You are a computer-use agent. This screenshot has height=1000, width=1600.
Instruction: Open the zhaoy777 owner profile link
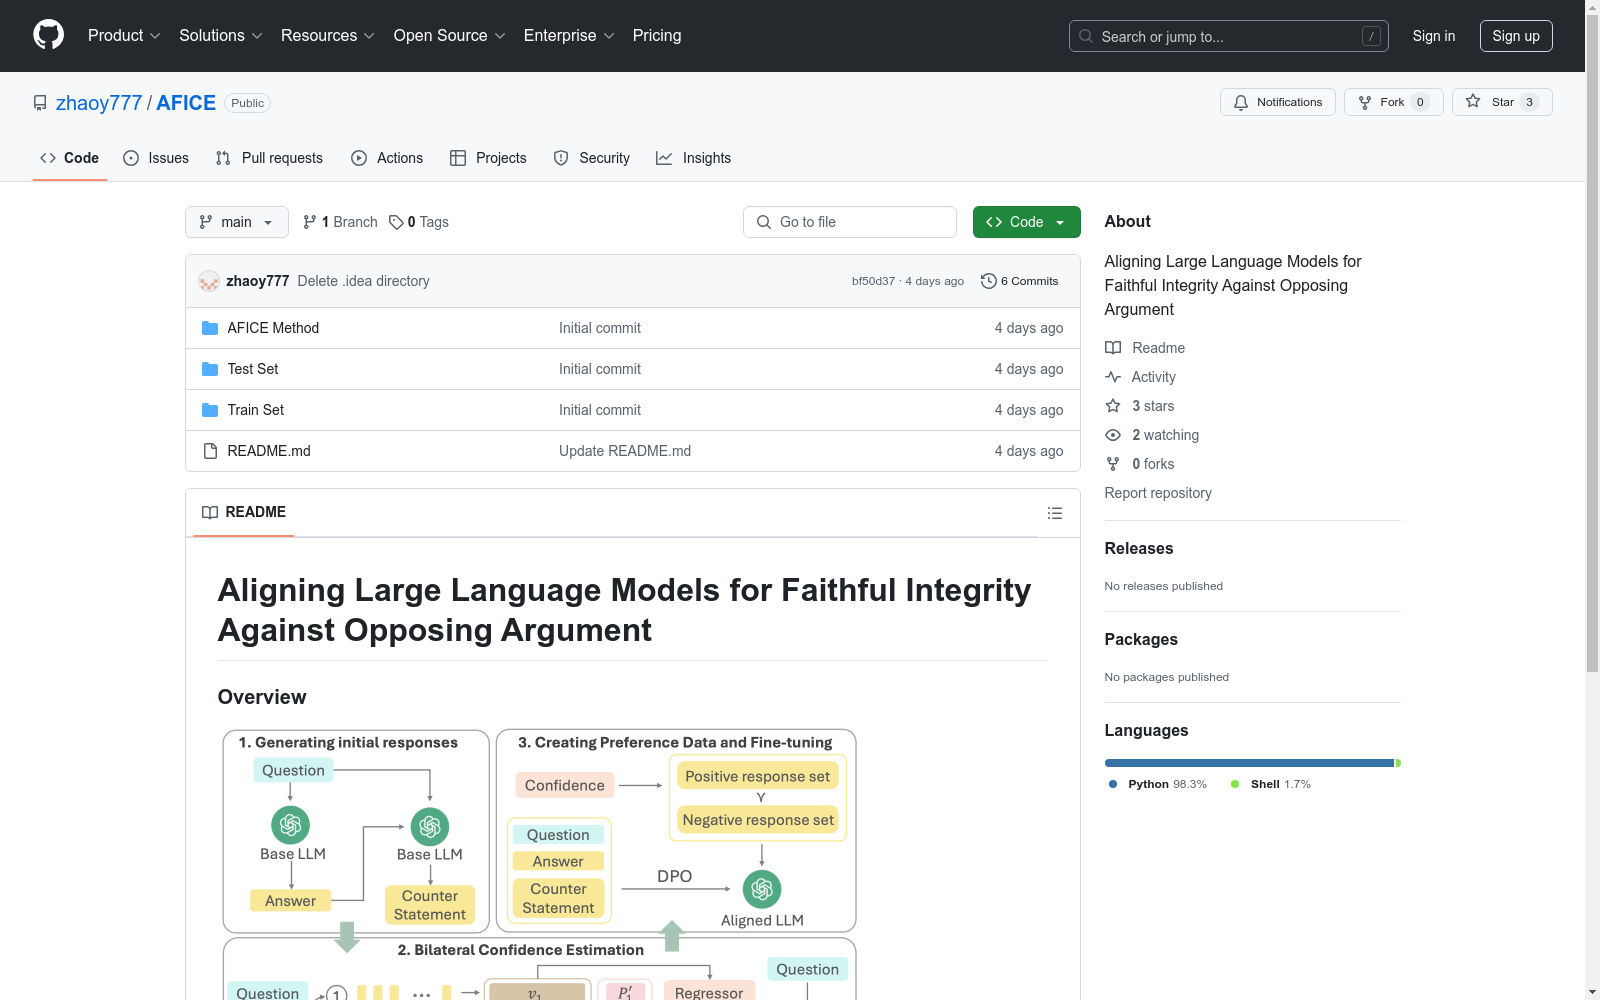[99, 103]
